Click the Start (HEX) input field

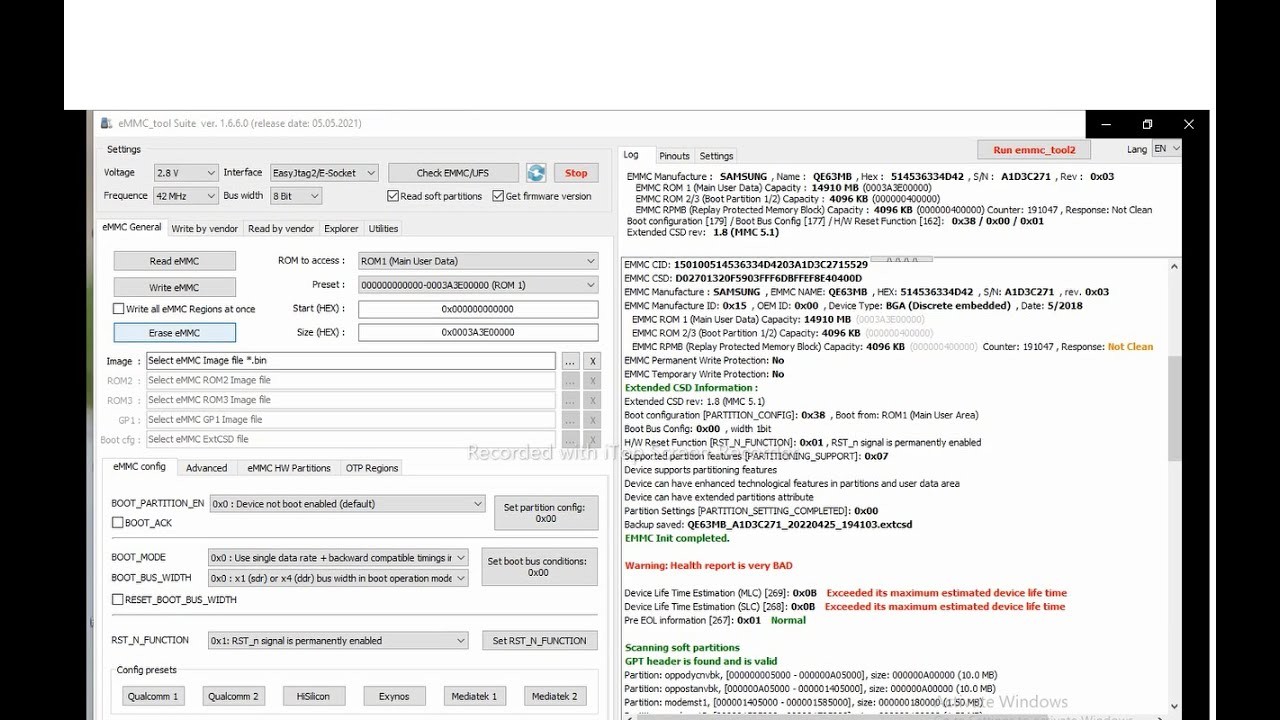point(478,309)
